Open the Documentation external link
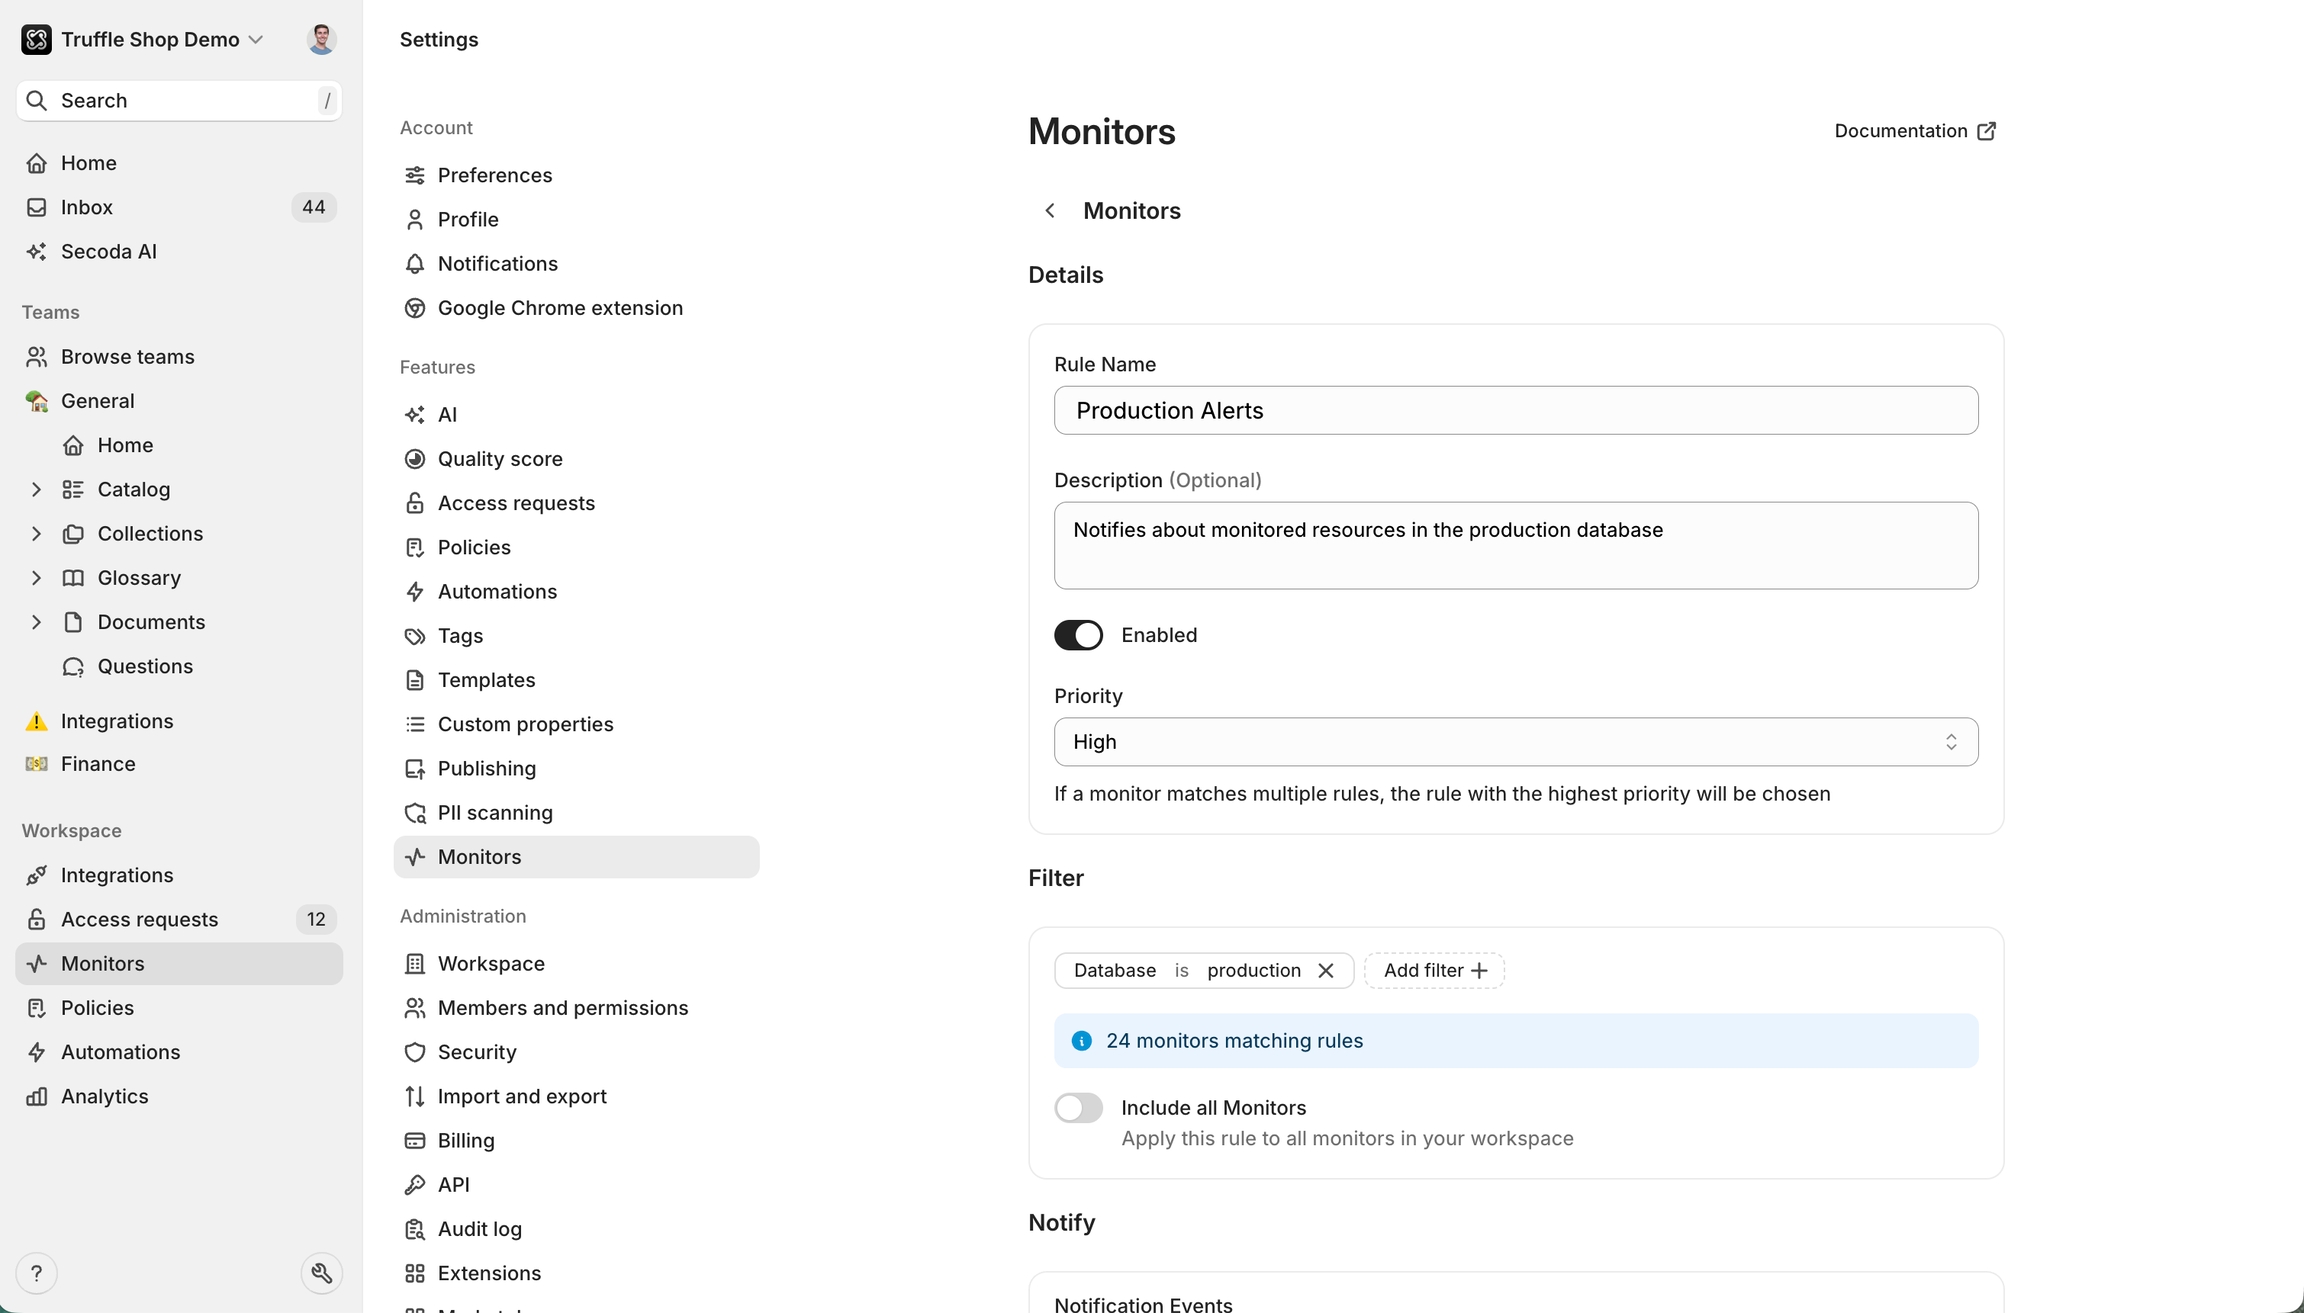Image resolution: width=2304 pixels, height=1313 pixels. pos(1915,131)
